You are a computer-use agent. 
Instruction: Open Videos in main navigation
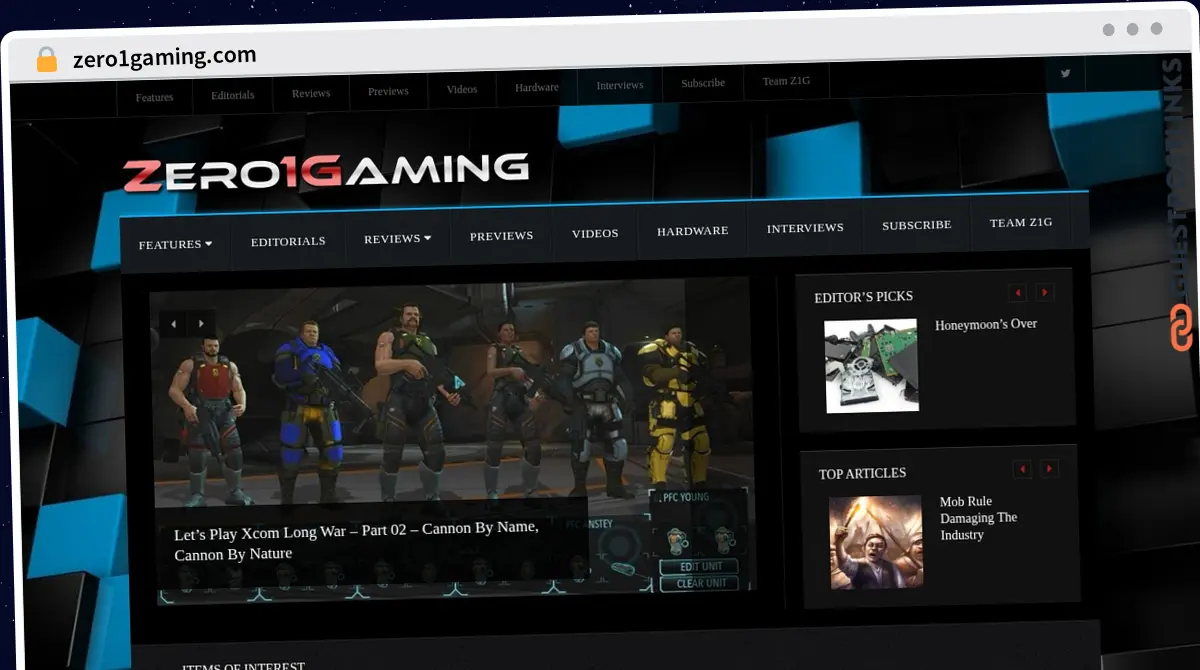tap(595, 233)
